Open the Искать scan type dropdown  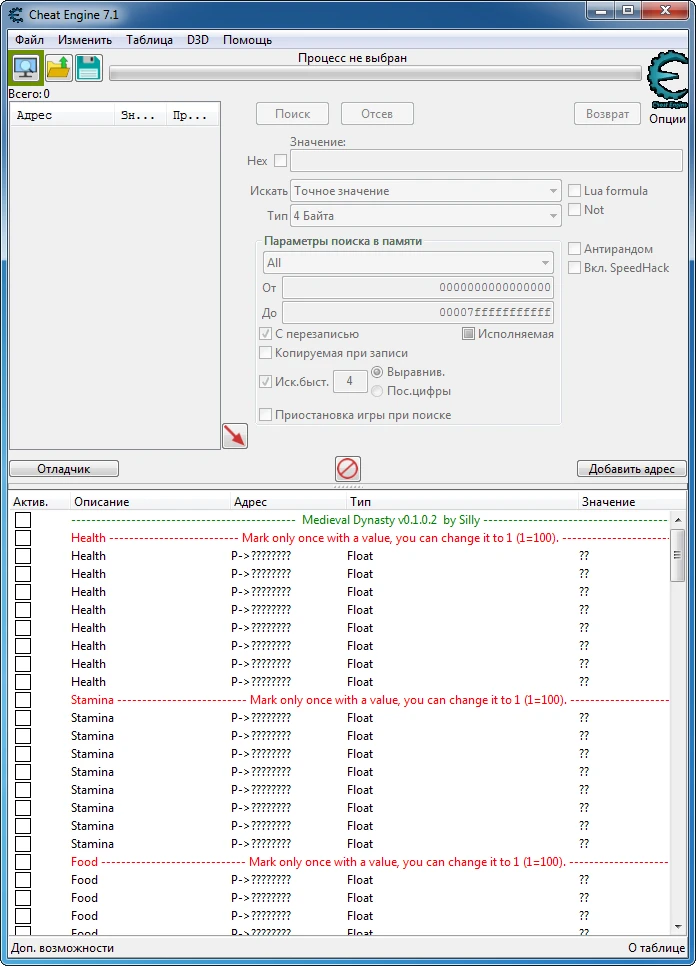(426, 191)
